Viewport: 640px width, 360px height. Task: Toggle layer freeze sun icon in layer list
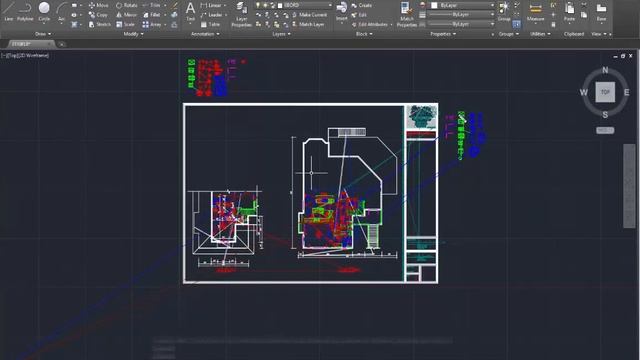265,5
